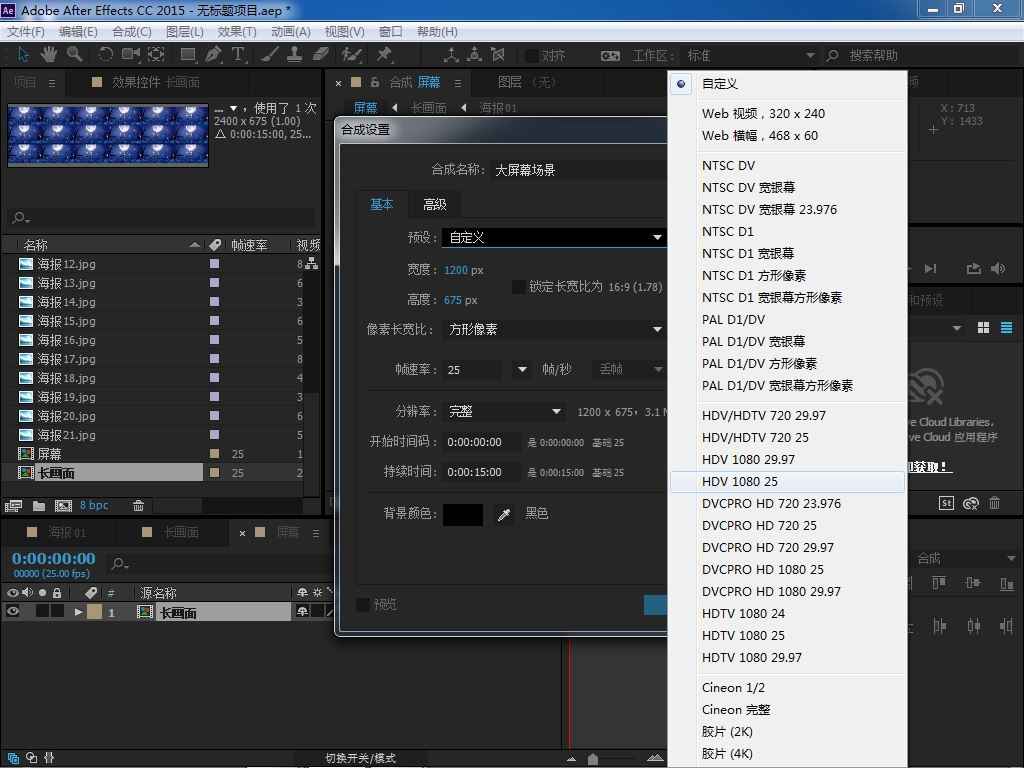Select the Pan Behind anchor tool
Screen dimensions: 1024x768
156,55
